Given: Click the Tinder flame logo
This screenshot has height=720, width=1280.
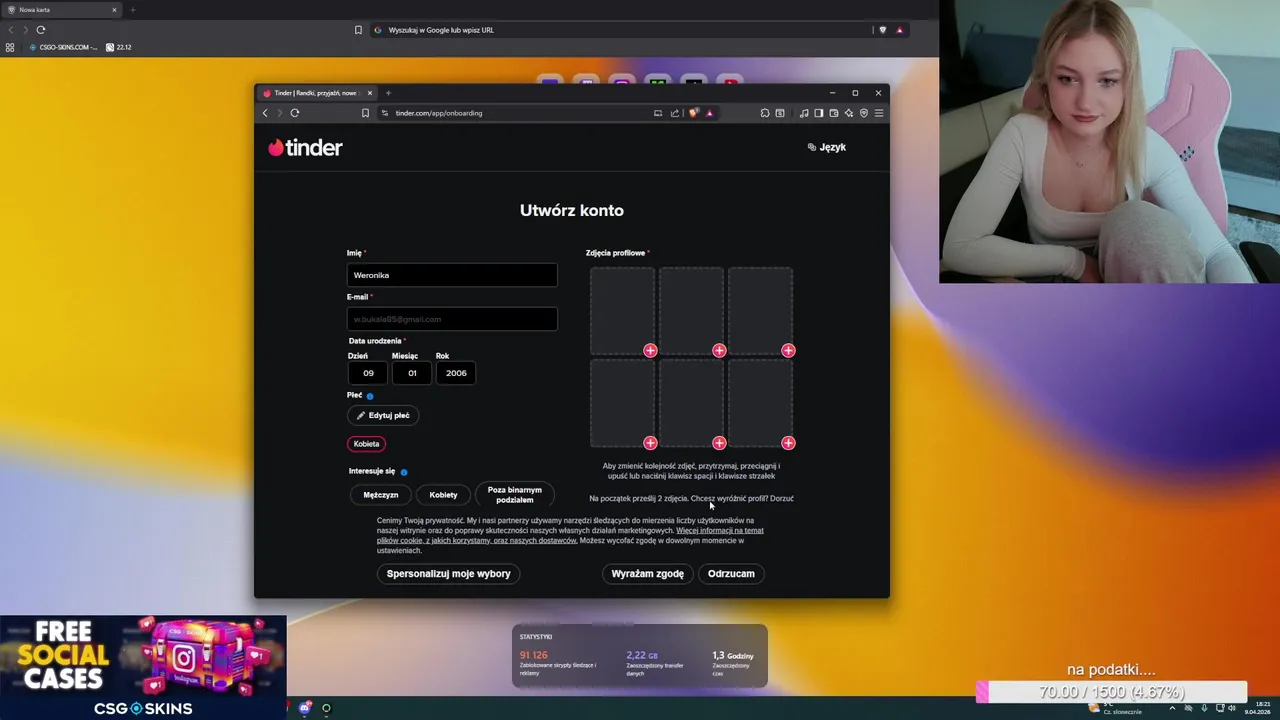Looking at the screenshot, I should point(305,148).
